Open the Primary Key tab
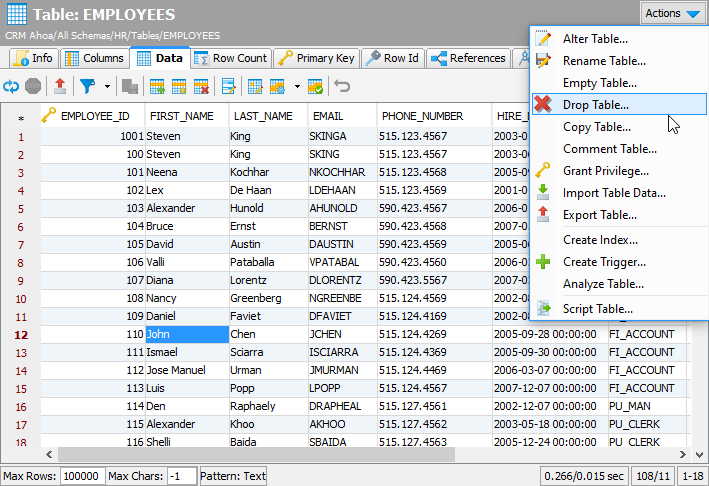The width and height of the screenshot is (709, 486). click(x=316, y=58)
